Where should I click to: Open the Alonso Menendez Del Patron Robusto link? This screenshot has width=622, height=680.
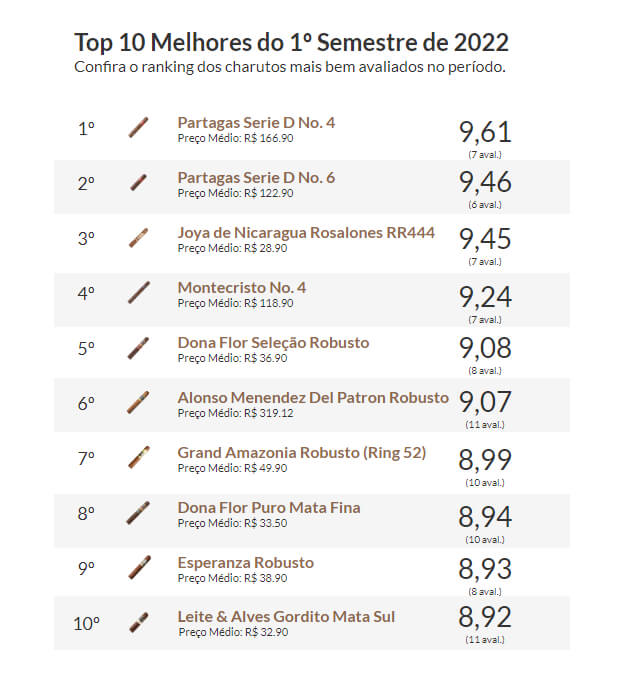click(313, 398)
